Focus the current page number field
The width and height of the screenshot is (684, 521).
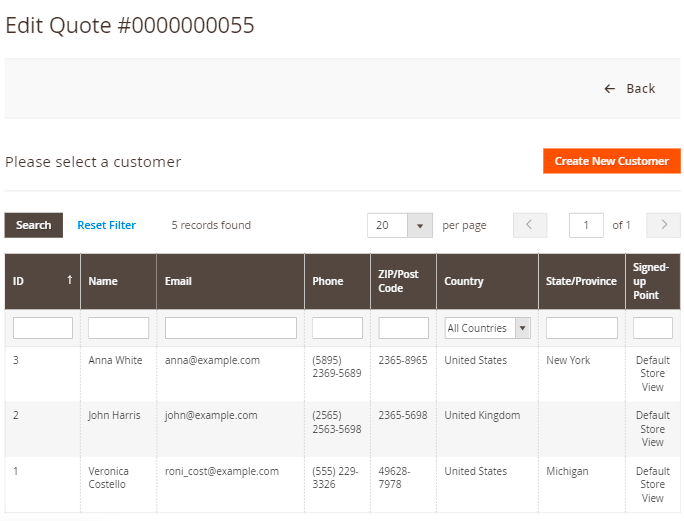586,225
